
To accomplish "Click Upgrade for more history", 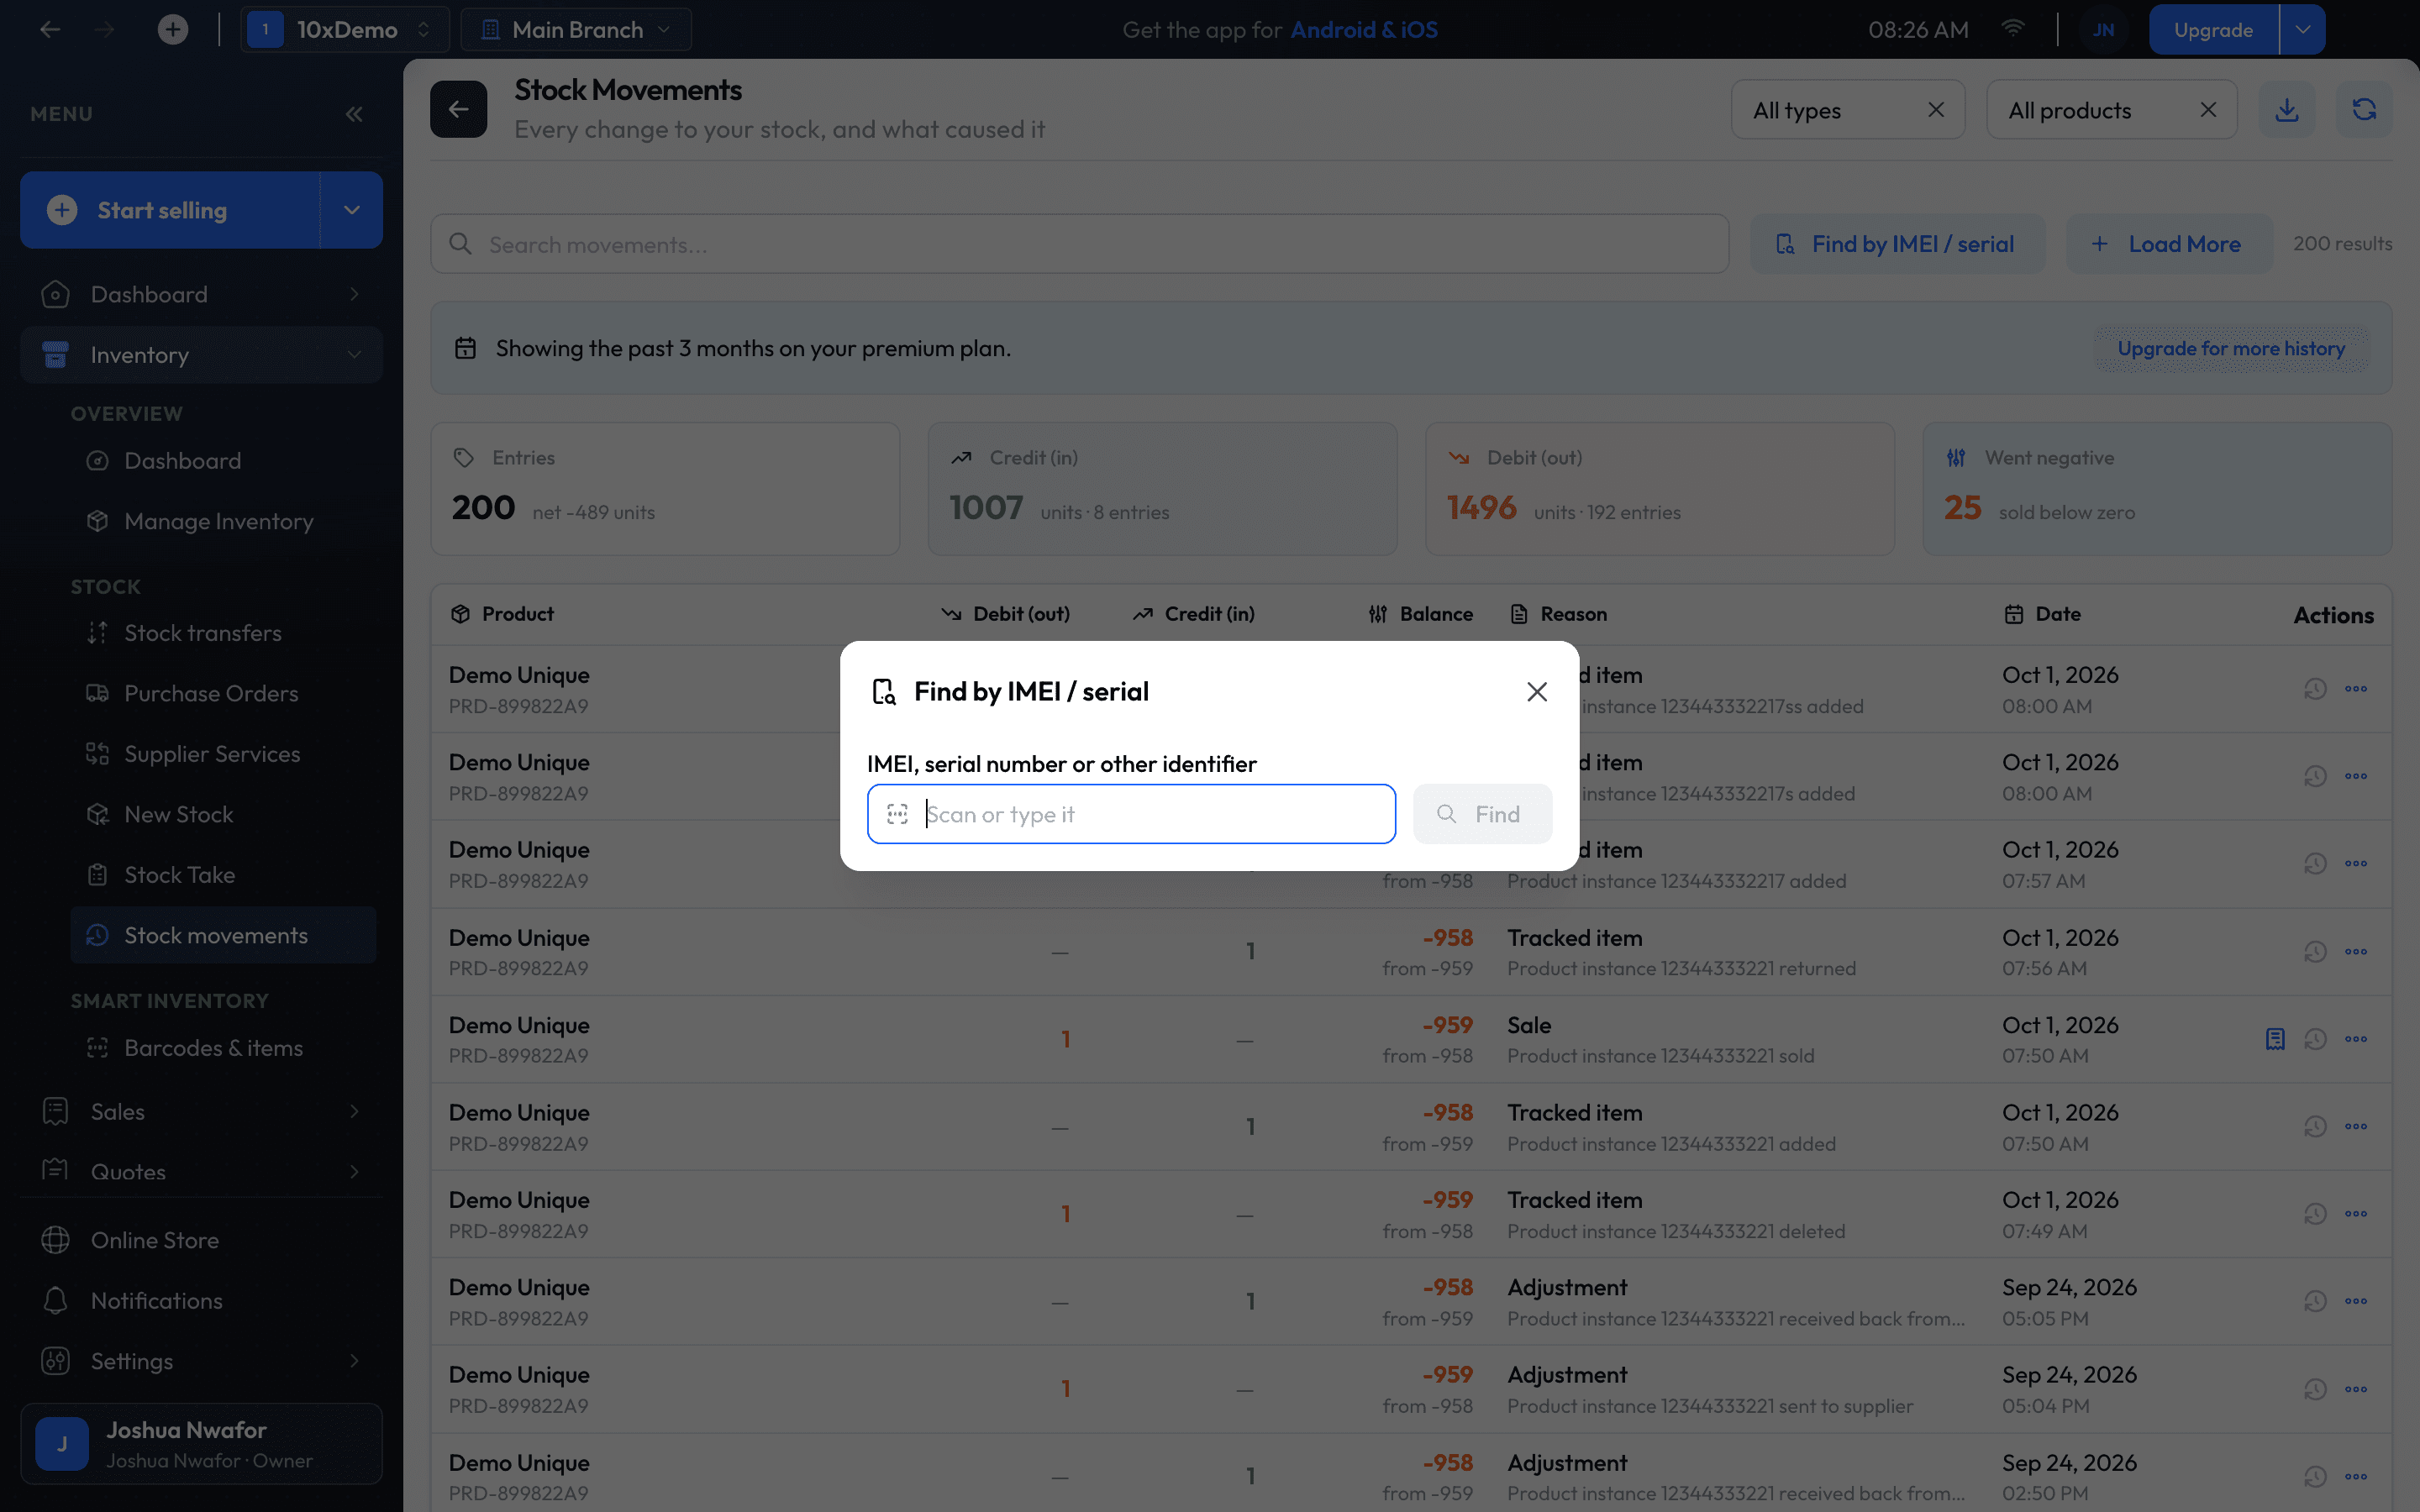I will pyautogui.click(x=2231, y=348).
